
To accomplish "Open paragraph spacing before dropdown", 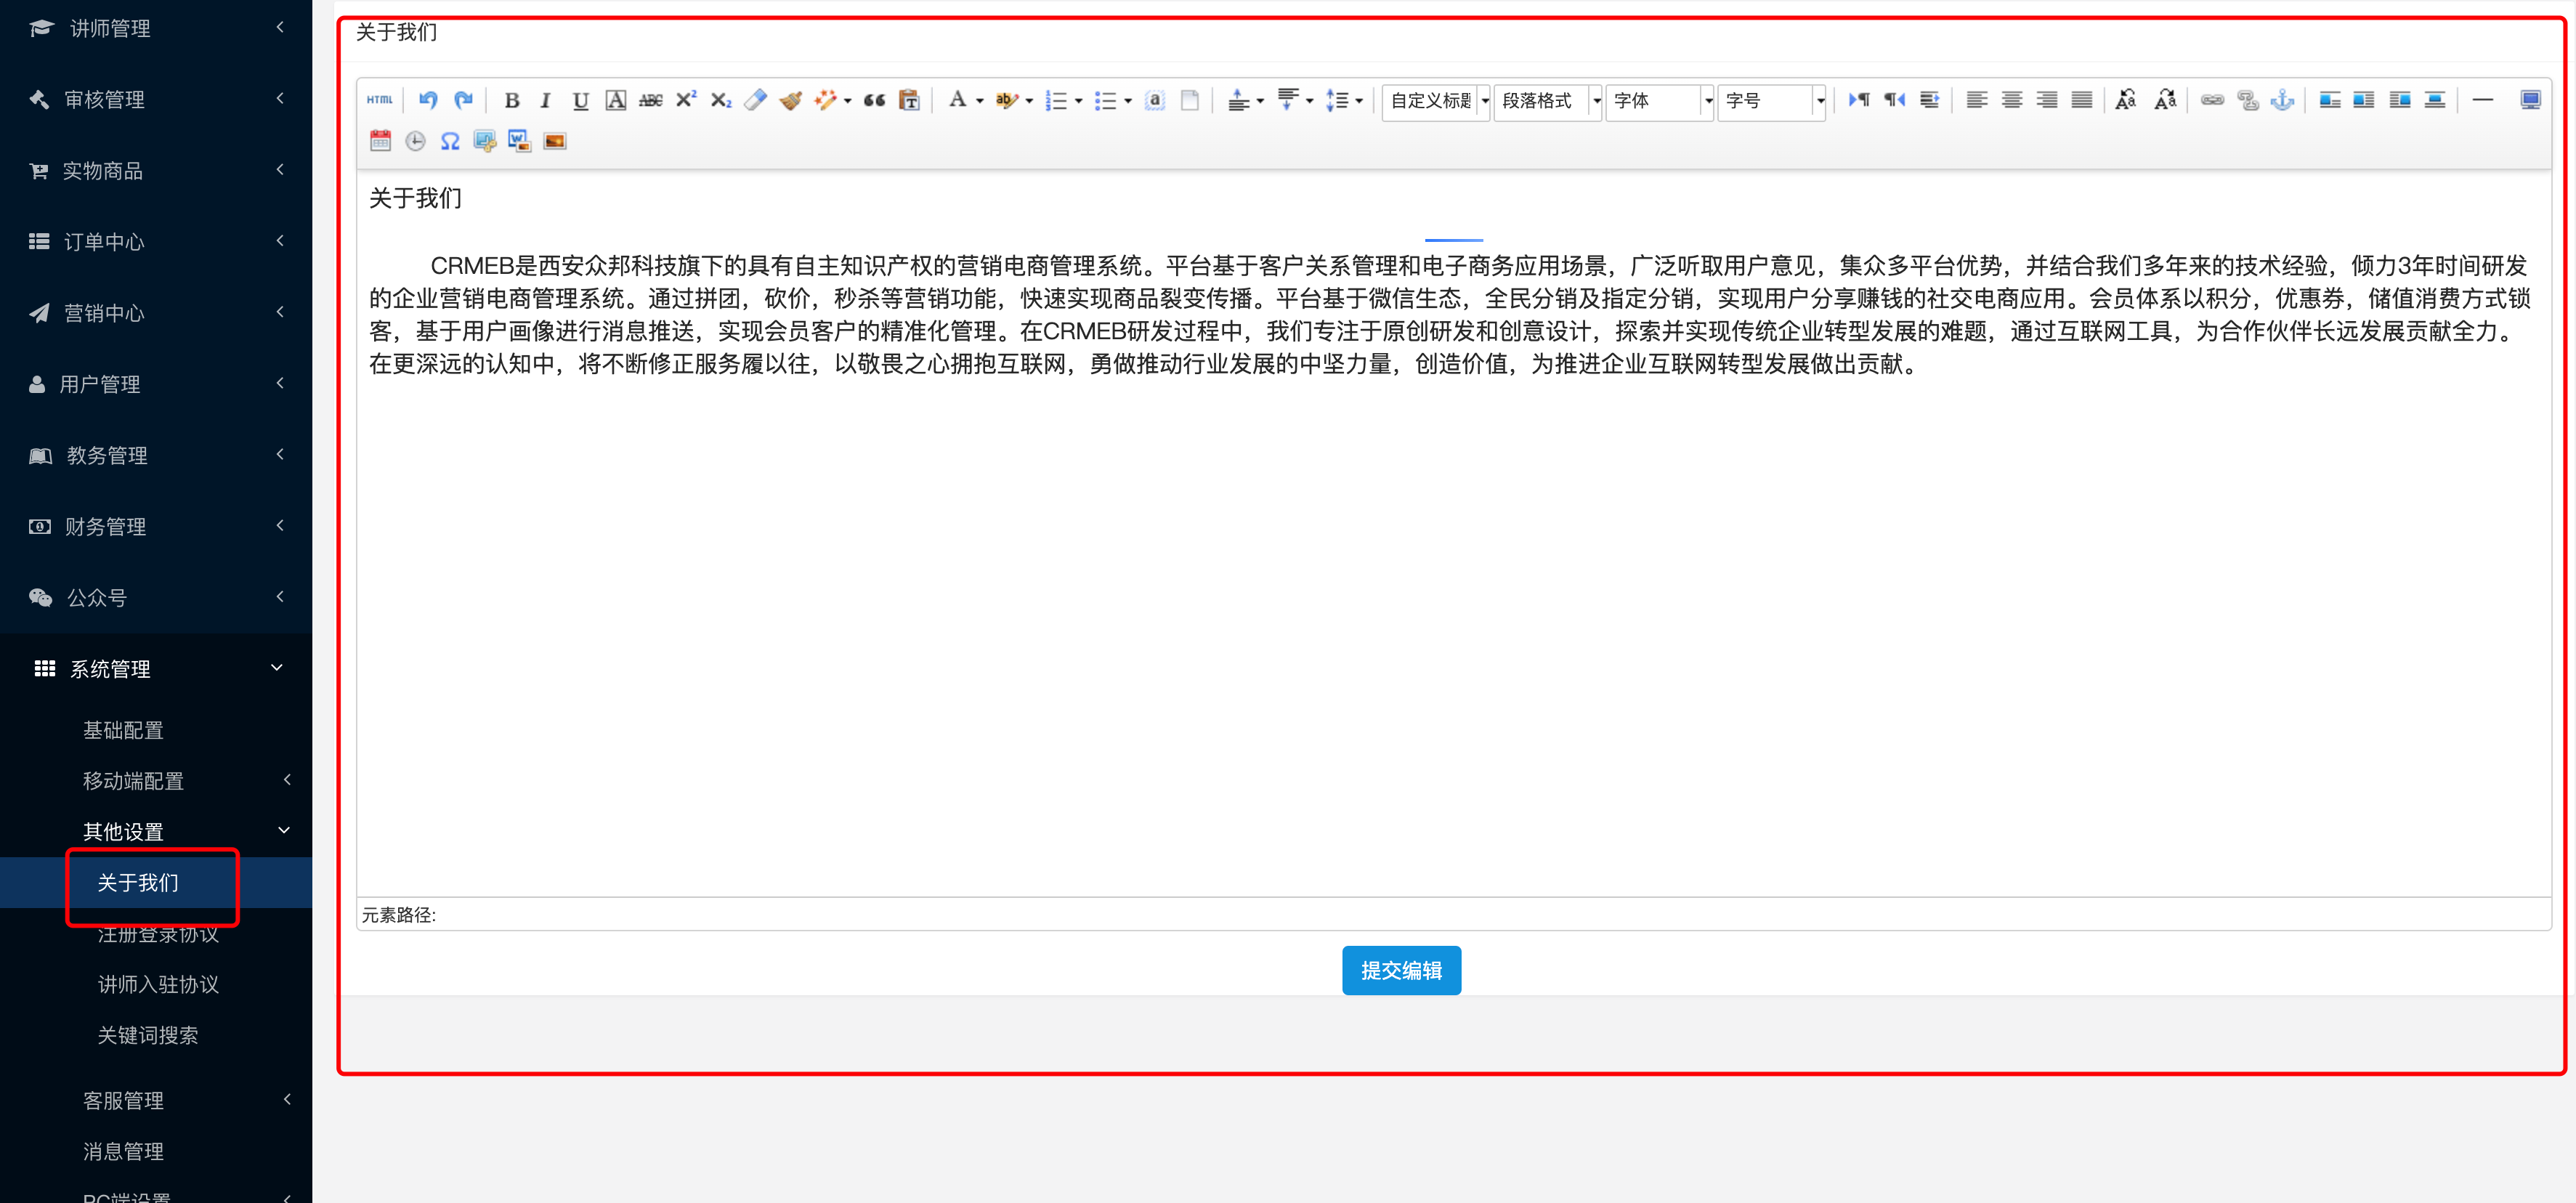I will (x=1260, y=101).
